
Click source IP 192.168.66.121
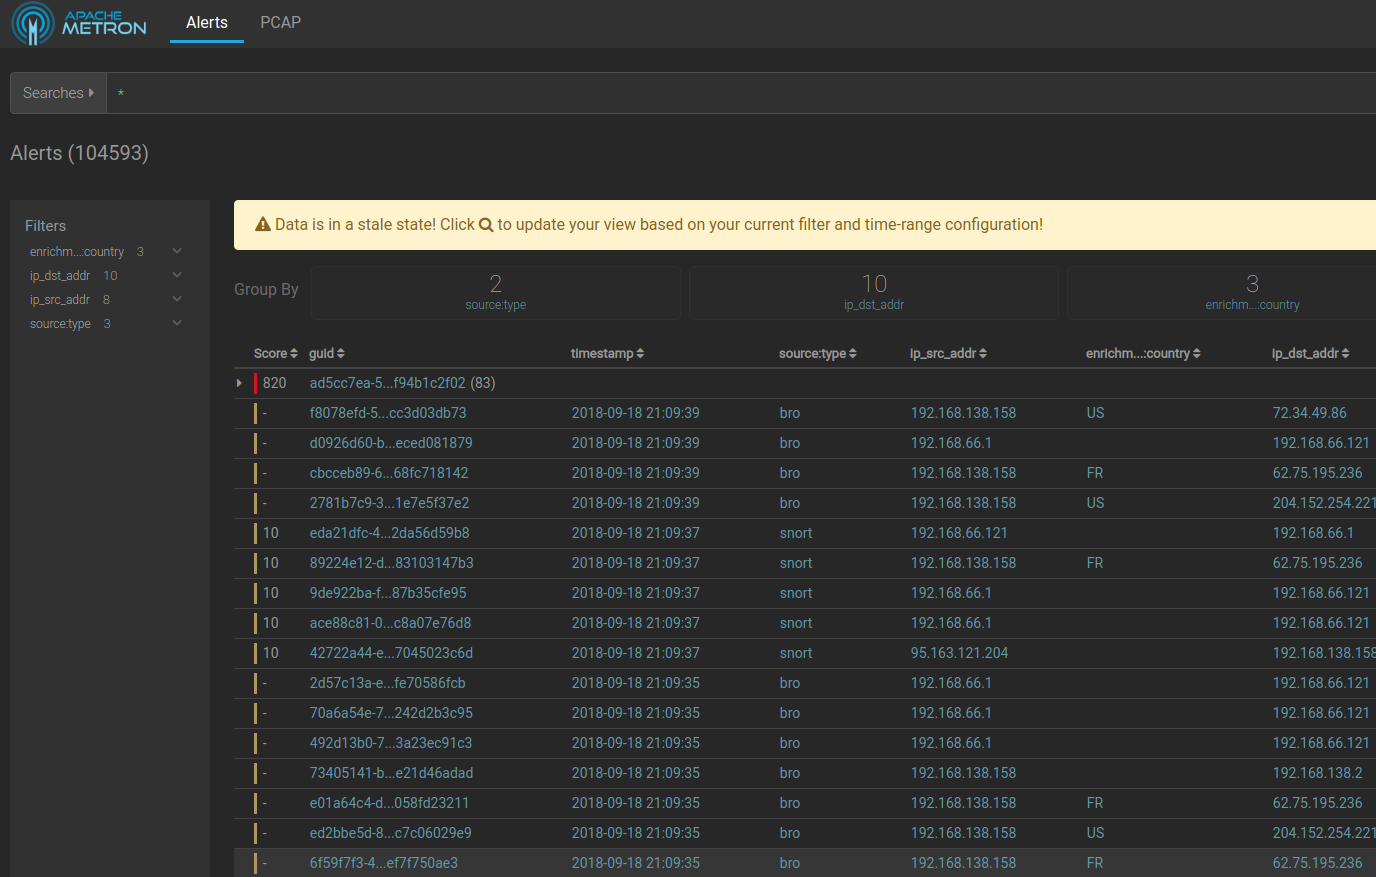(959, 533)
